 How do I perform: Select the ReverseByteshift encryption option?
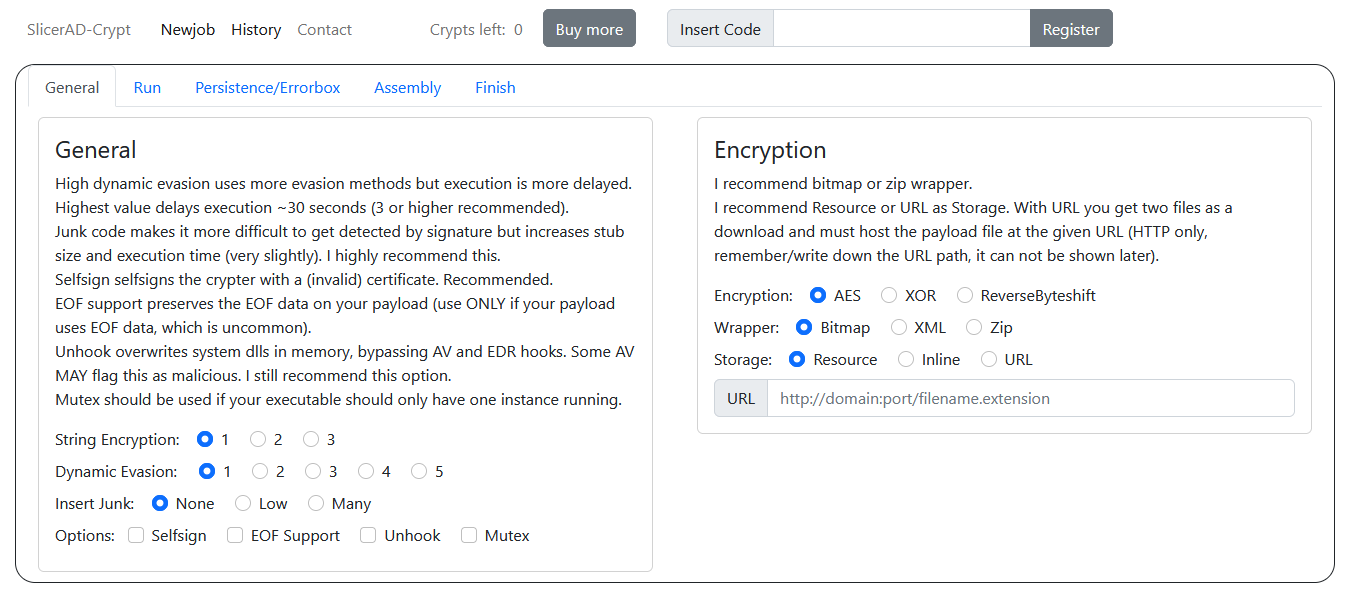coord(965,295)
